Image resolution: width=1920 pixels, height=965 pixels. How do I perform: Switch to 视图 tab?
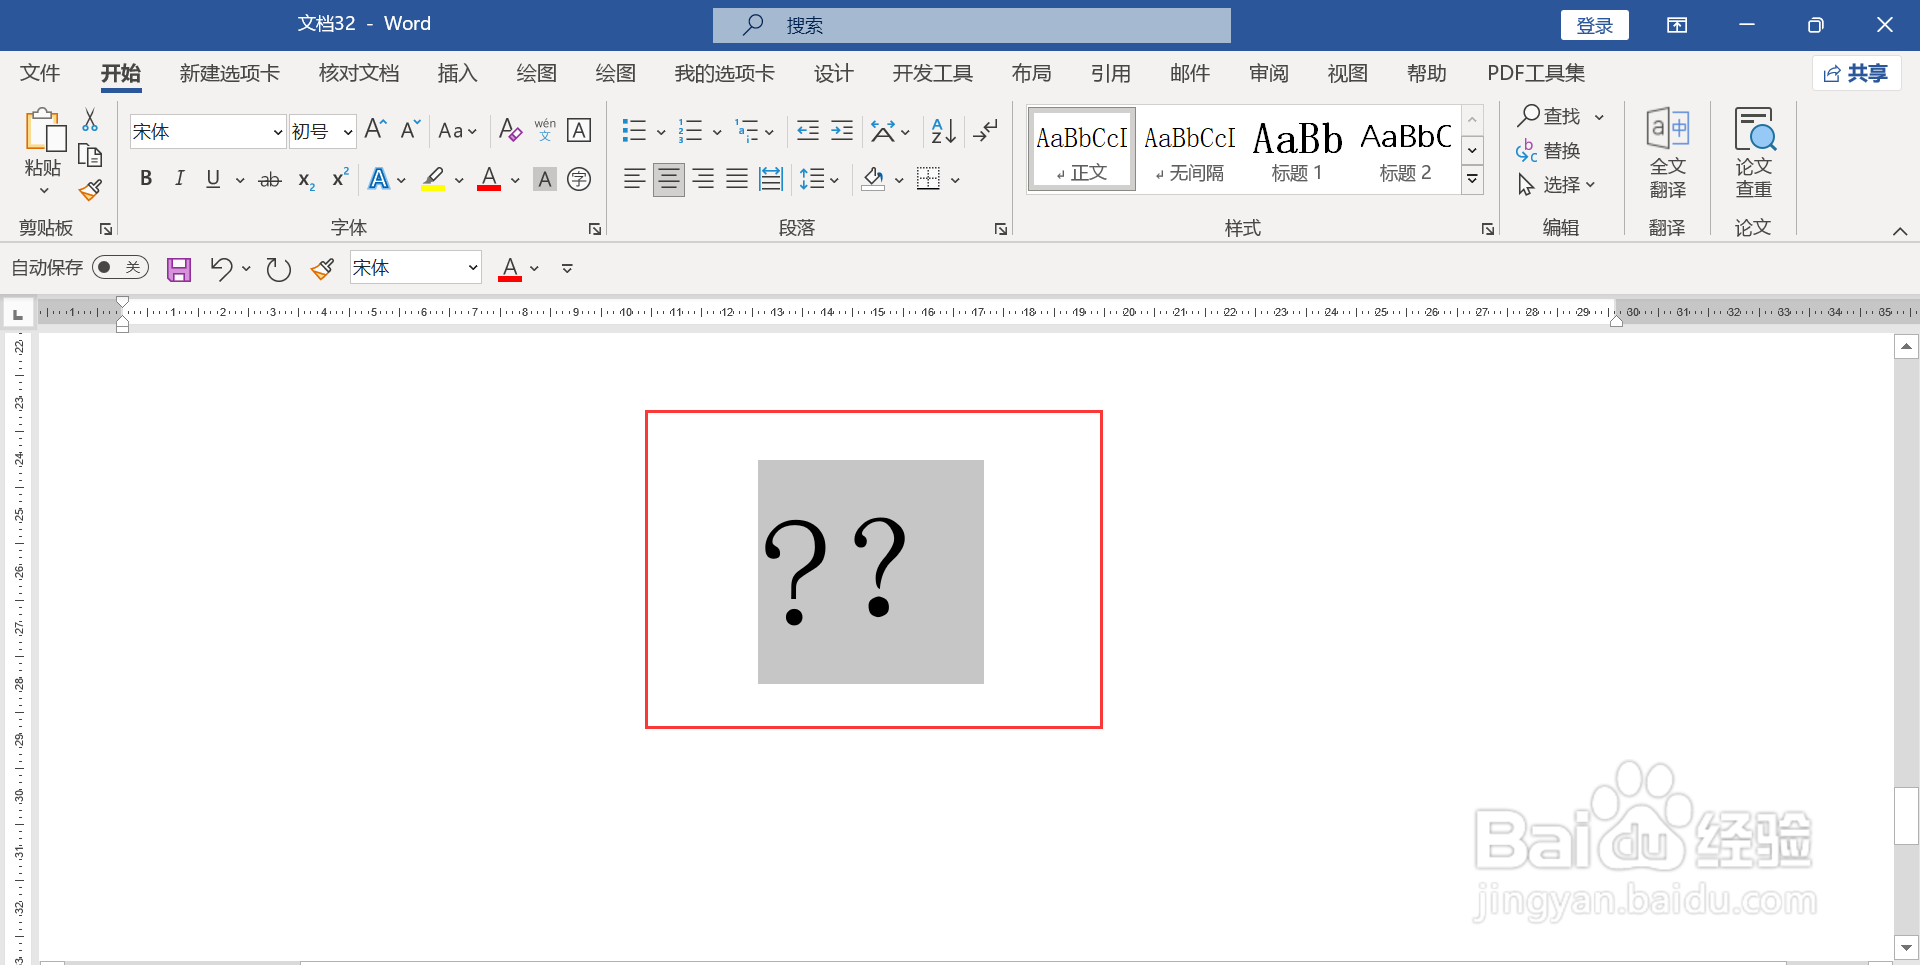pos(1347,73)
